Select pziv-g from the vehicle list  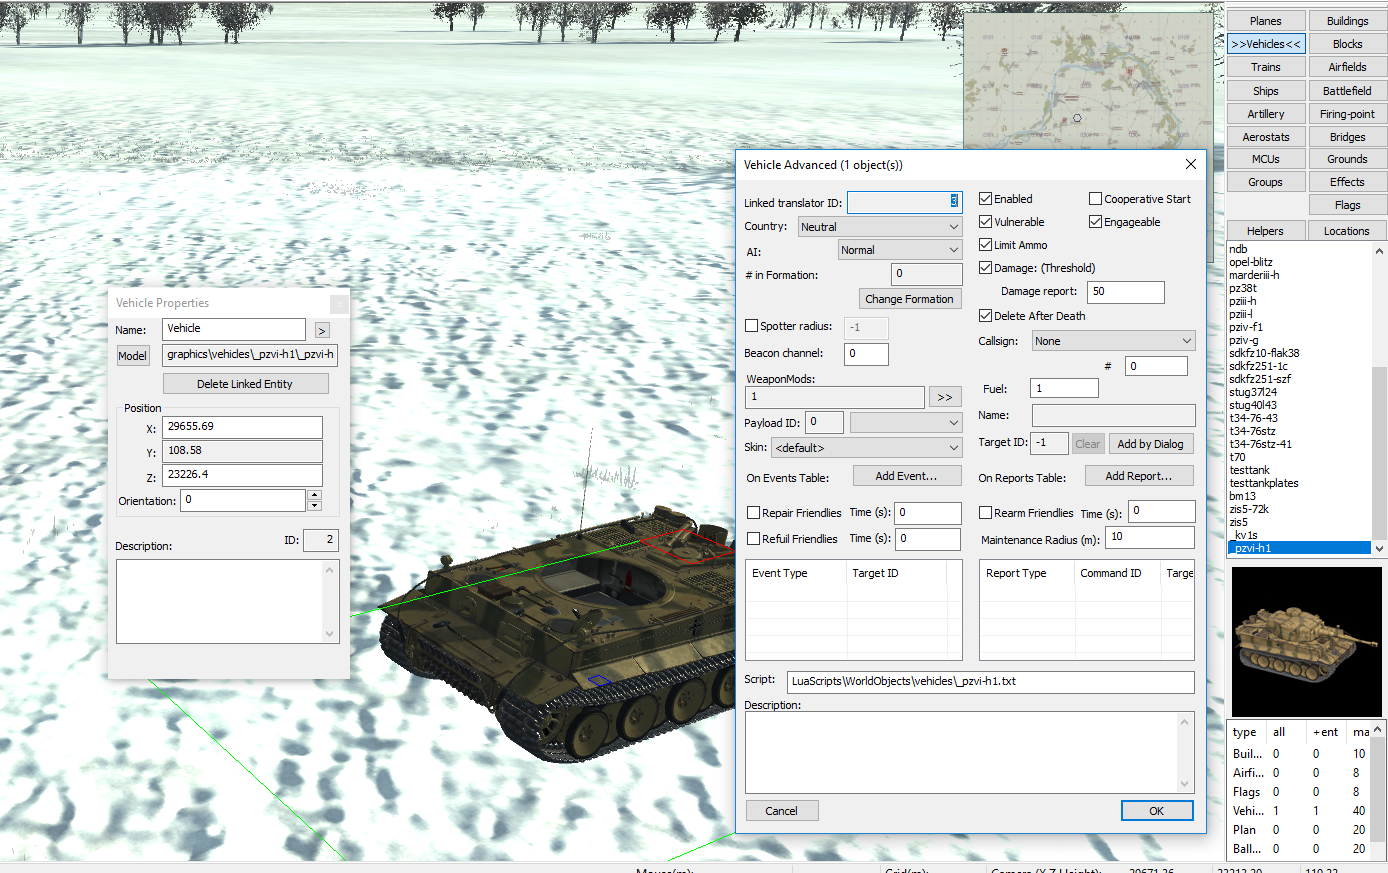(x=1244, y=340)
